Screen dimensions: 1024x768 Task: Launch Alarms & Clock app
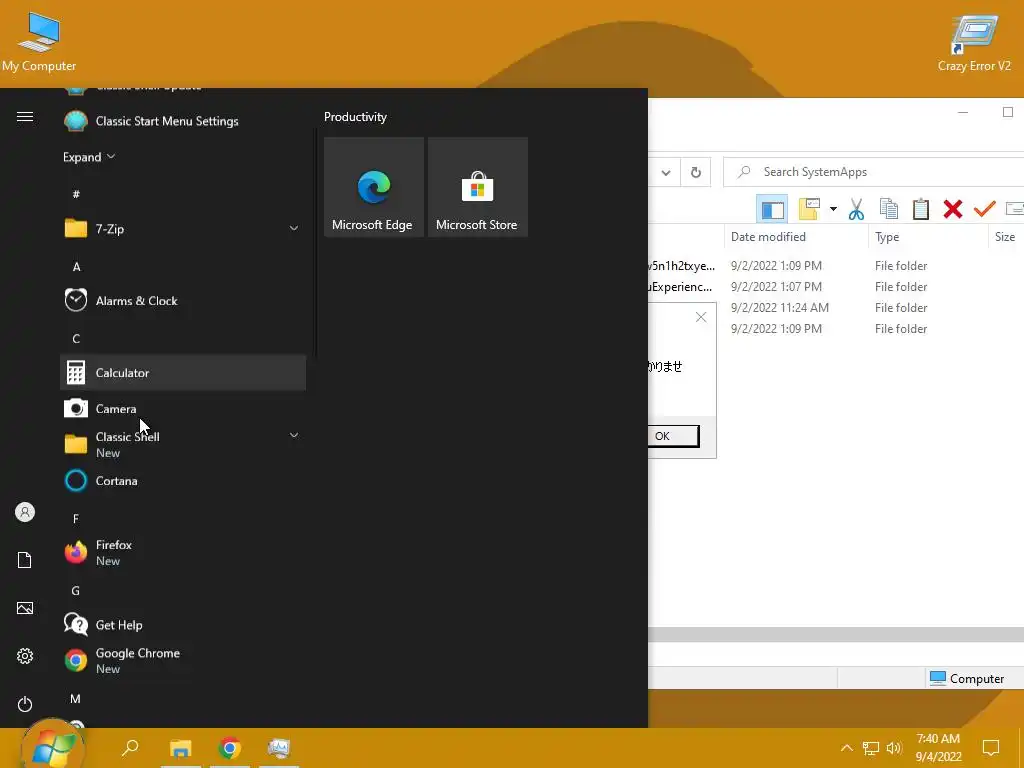[183, 300]
